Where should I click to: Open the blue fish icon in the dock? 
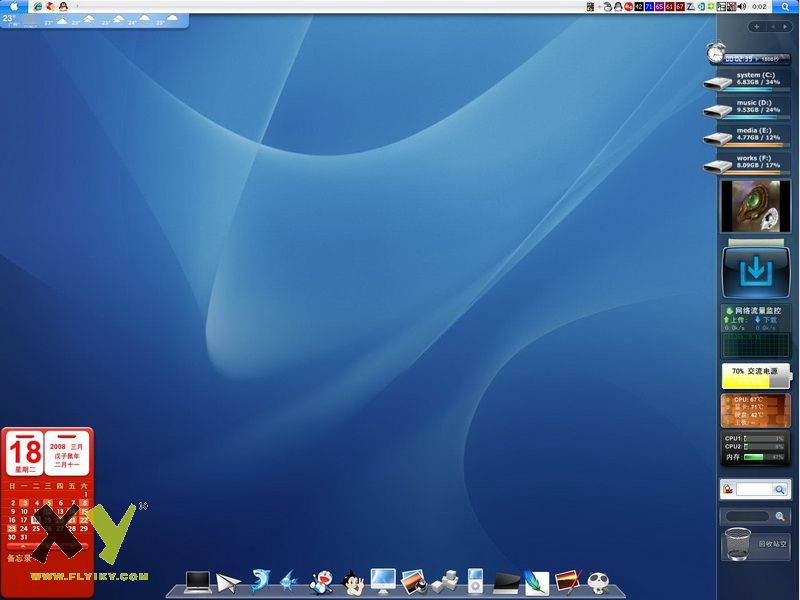(289, 581)
